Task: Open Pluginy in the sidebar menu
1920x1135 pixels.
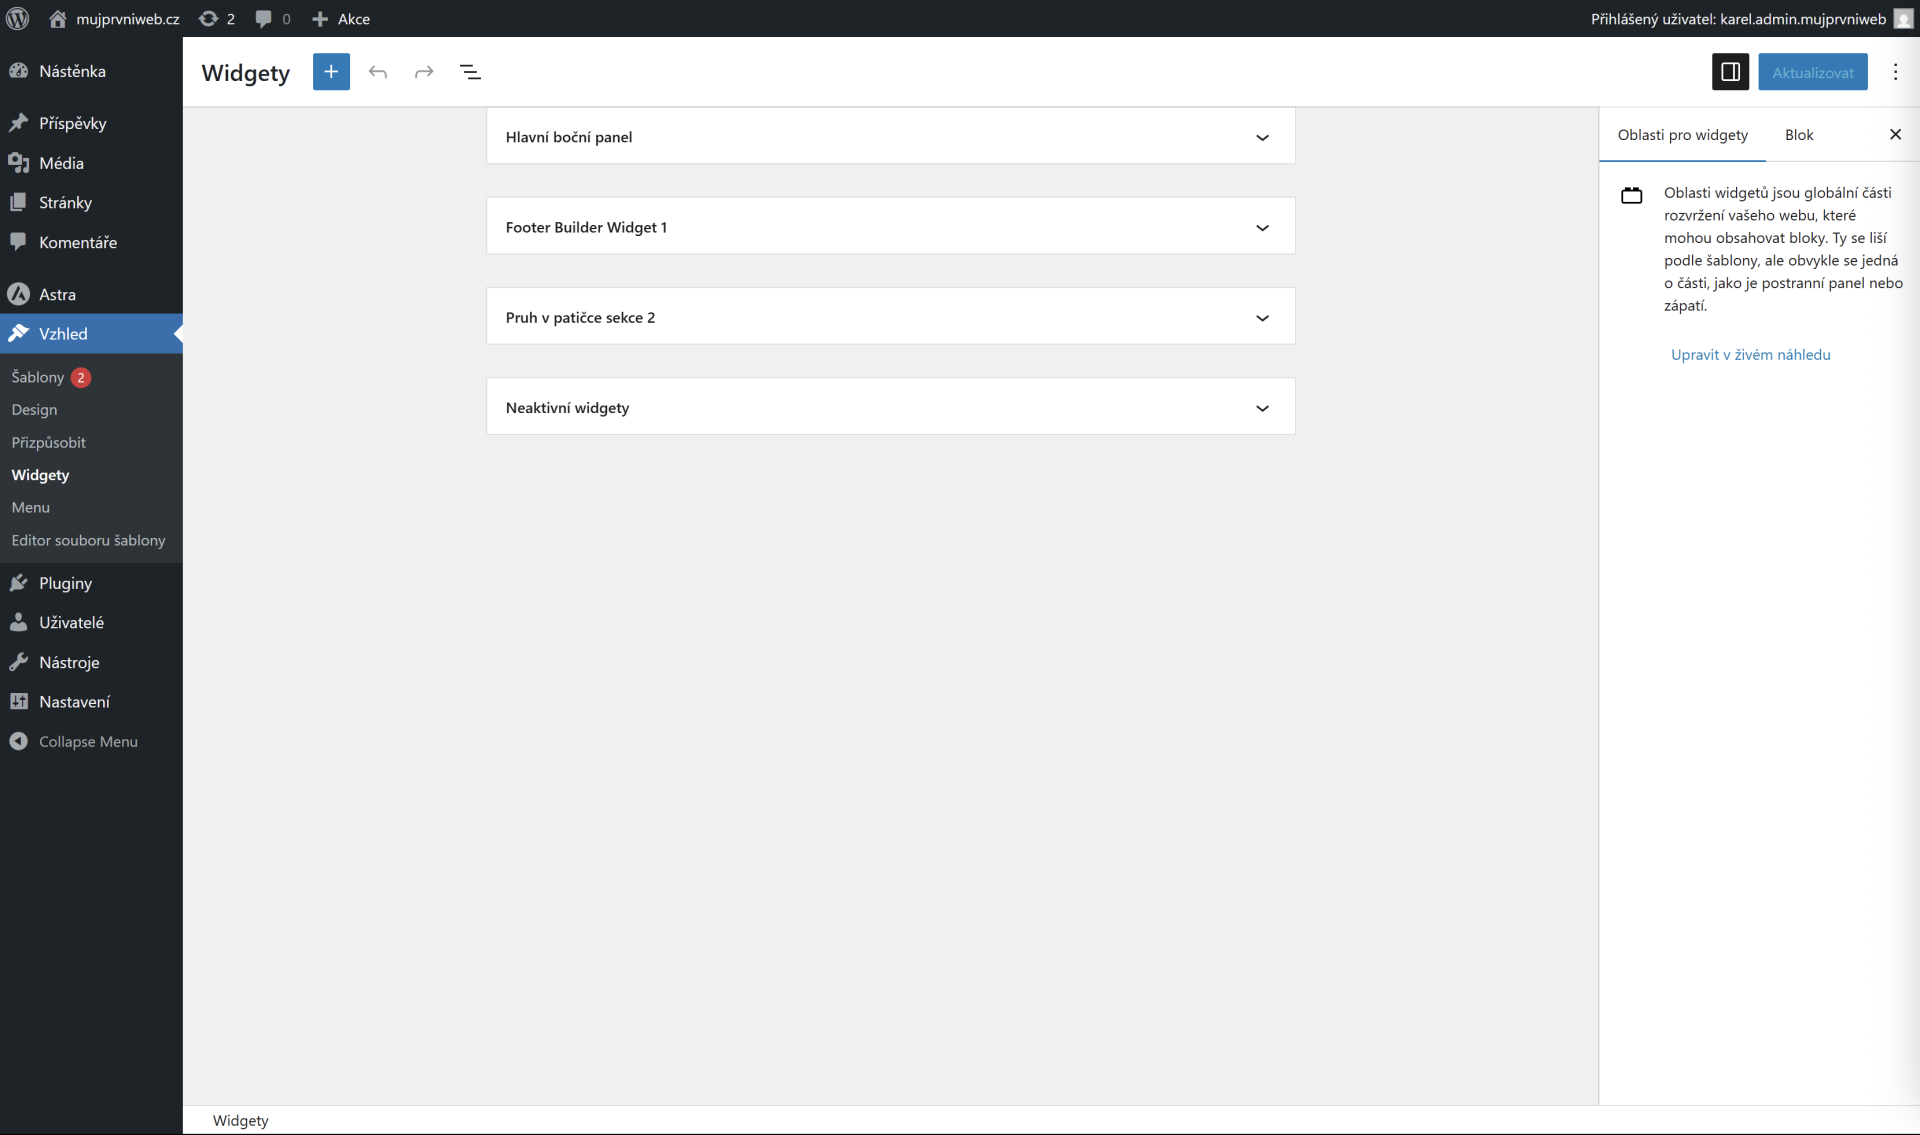Action: [65, 583]
